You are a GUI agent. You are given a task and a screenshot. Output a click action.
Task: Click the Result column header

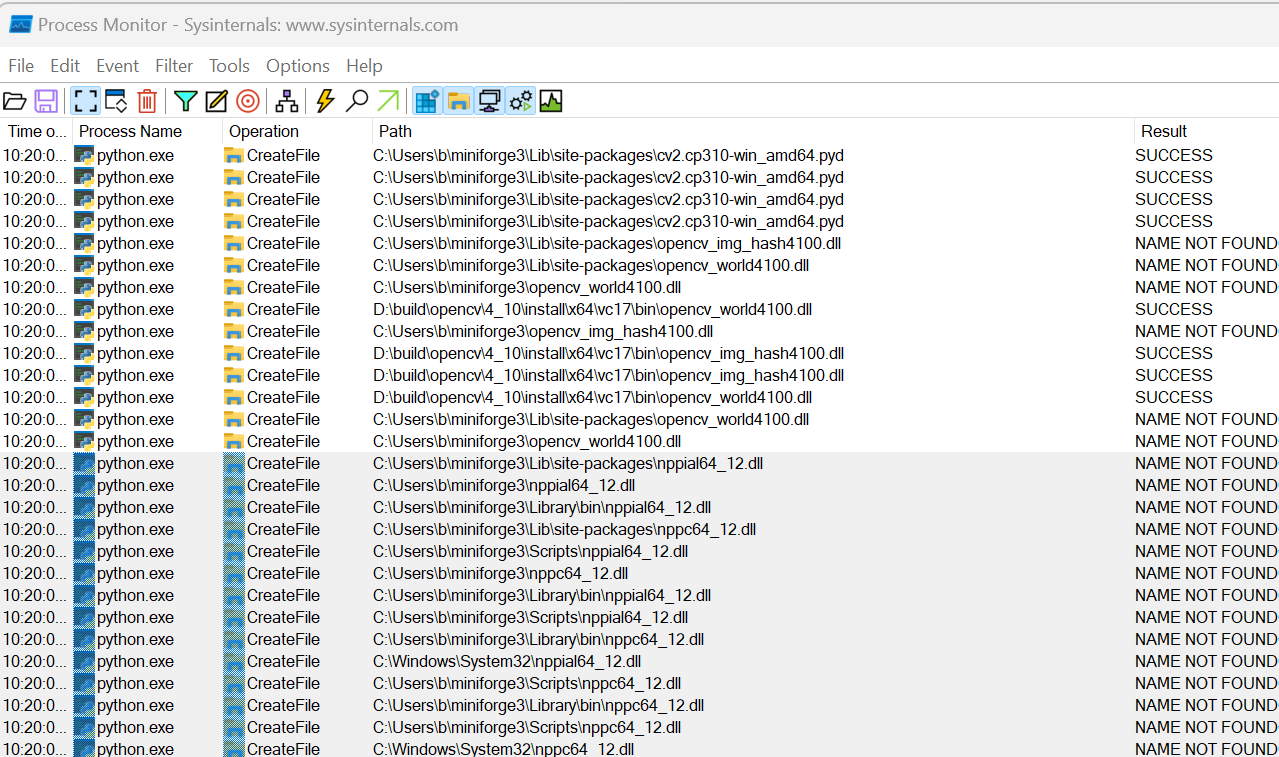pos(1206,131)
